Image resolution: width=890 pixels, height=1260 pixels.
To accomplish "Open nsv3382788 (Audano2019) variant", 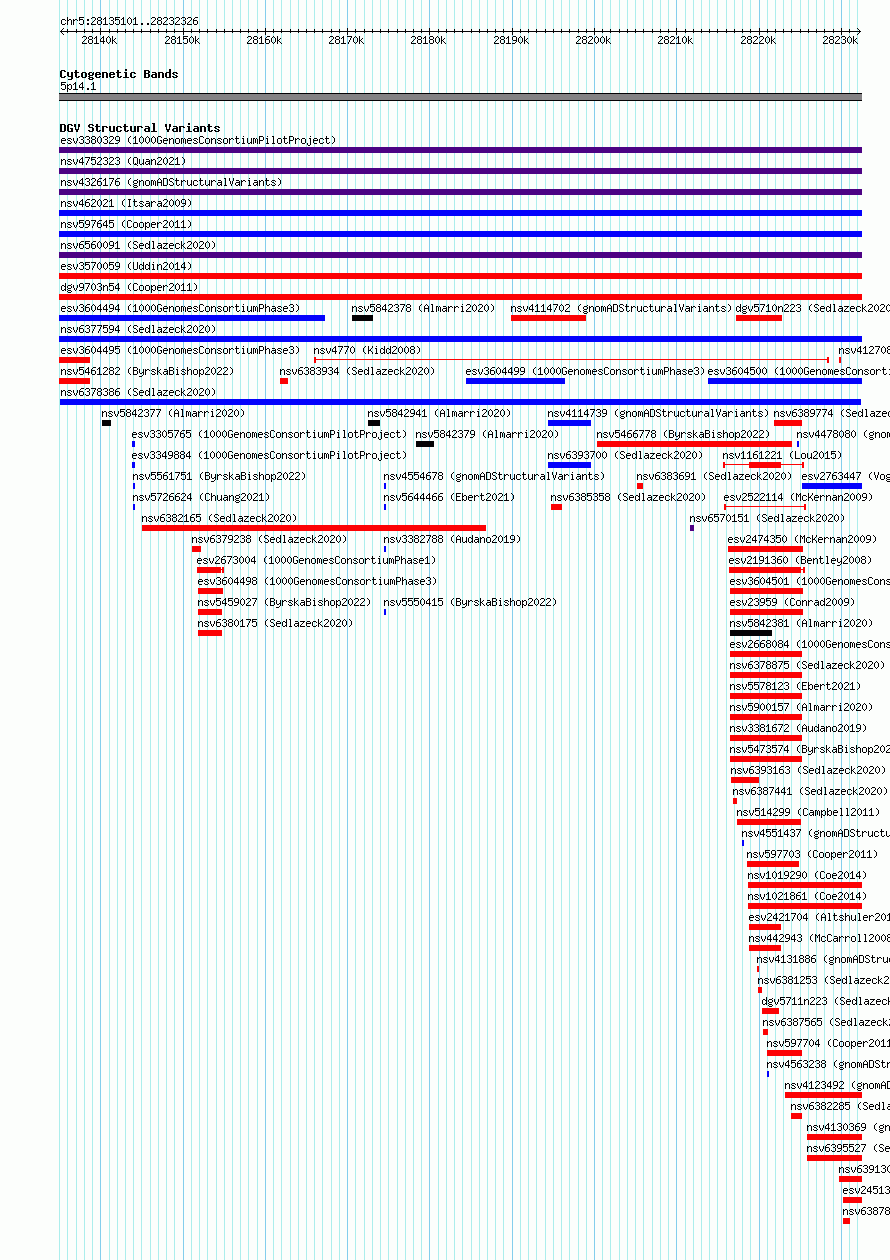I will pyautogui.click(x=453, y=539).
